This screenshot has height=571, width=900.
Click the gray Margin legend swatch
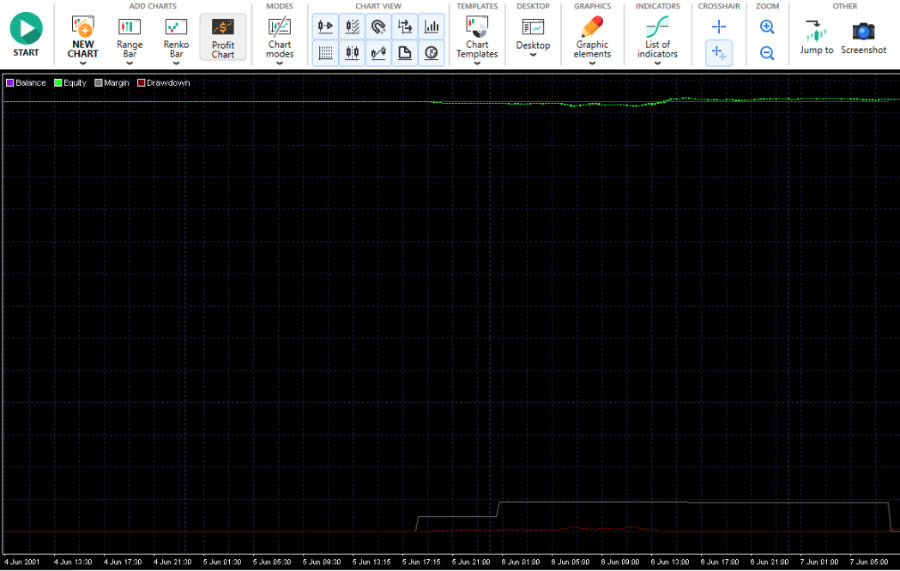98,83
